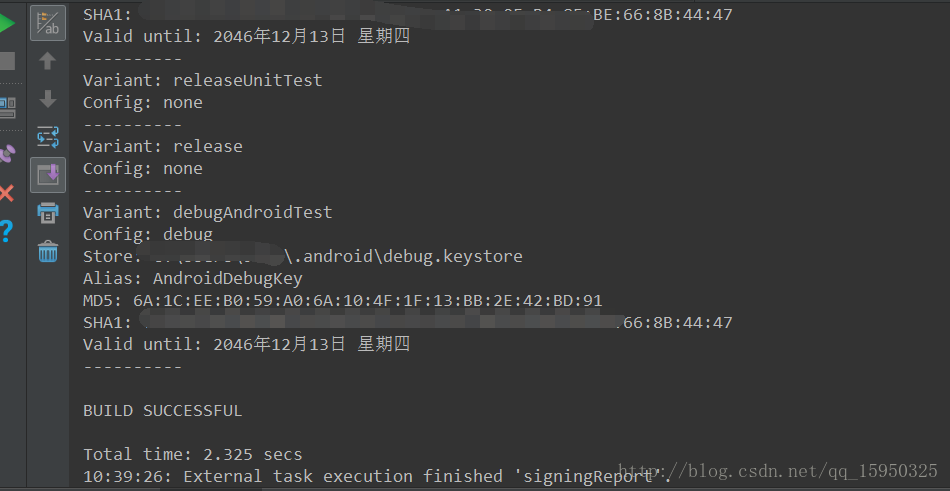
Task: Toggle soft-wrap lines icon
Action: tap(48, 137)
